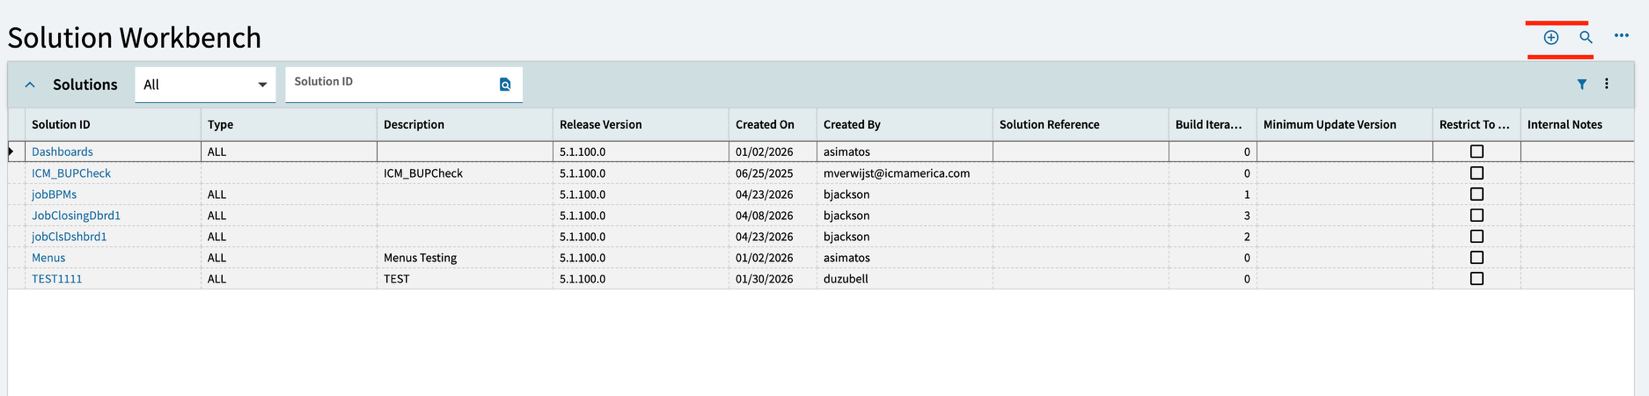Click the created by 'duzubell' cell
The height and width of the screenshot is (396, 1649).
tap(905, 278)
